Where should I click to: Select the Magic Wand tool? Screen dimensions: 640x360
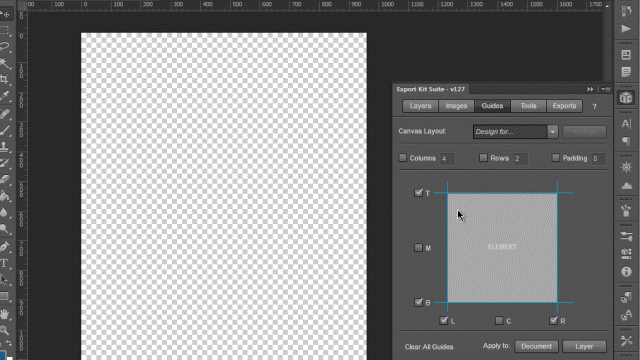(4, 63)
